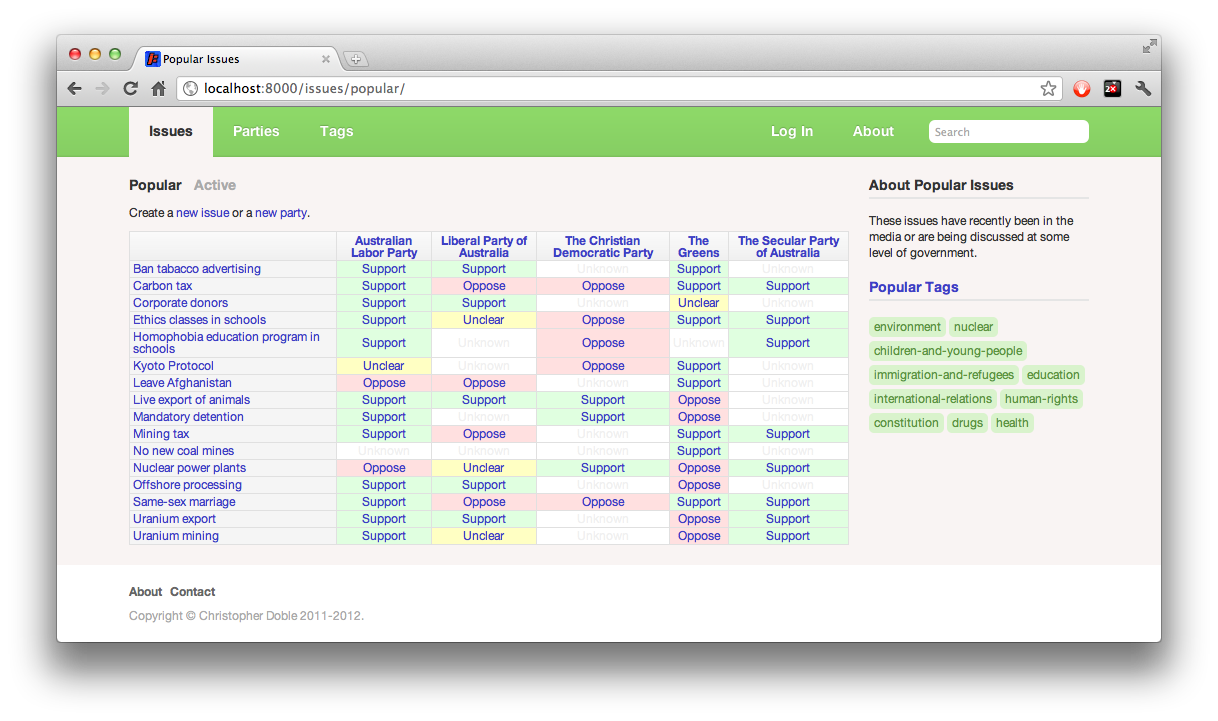
Task: Open The Greens column header
Action: tap(699, 247)
